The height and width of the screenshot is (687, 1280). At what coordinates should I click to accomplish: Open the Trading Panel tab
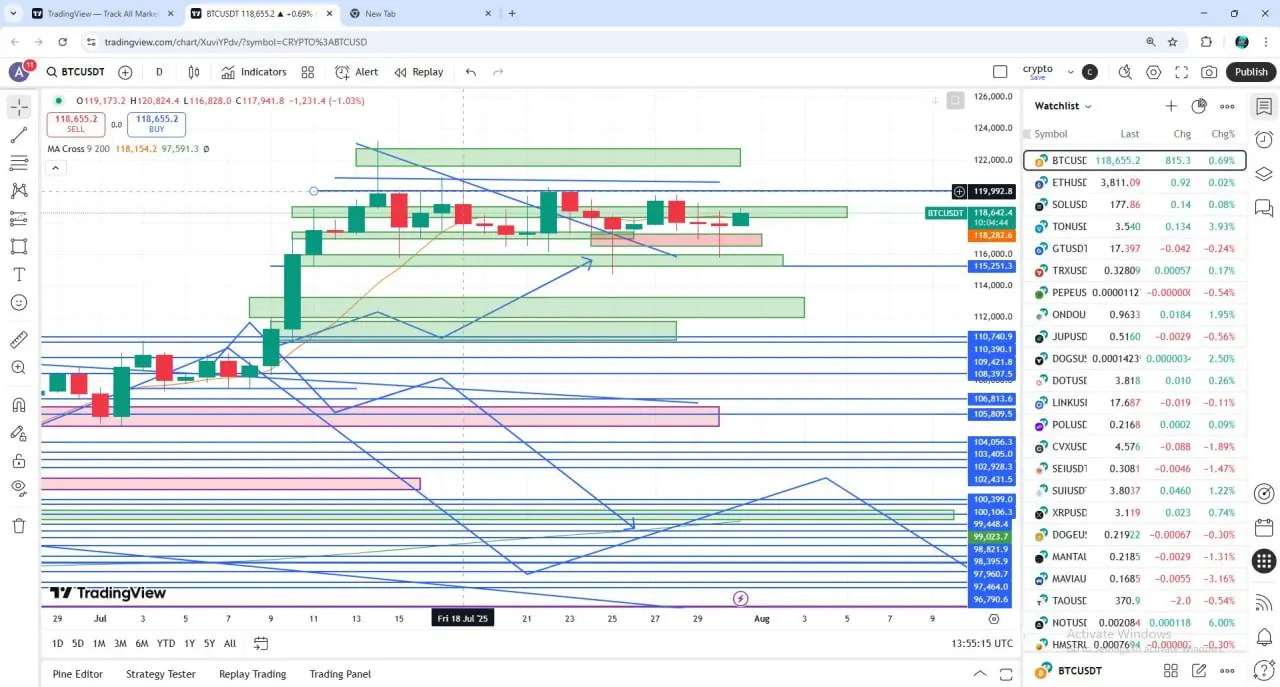[340, 674]
